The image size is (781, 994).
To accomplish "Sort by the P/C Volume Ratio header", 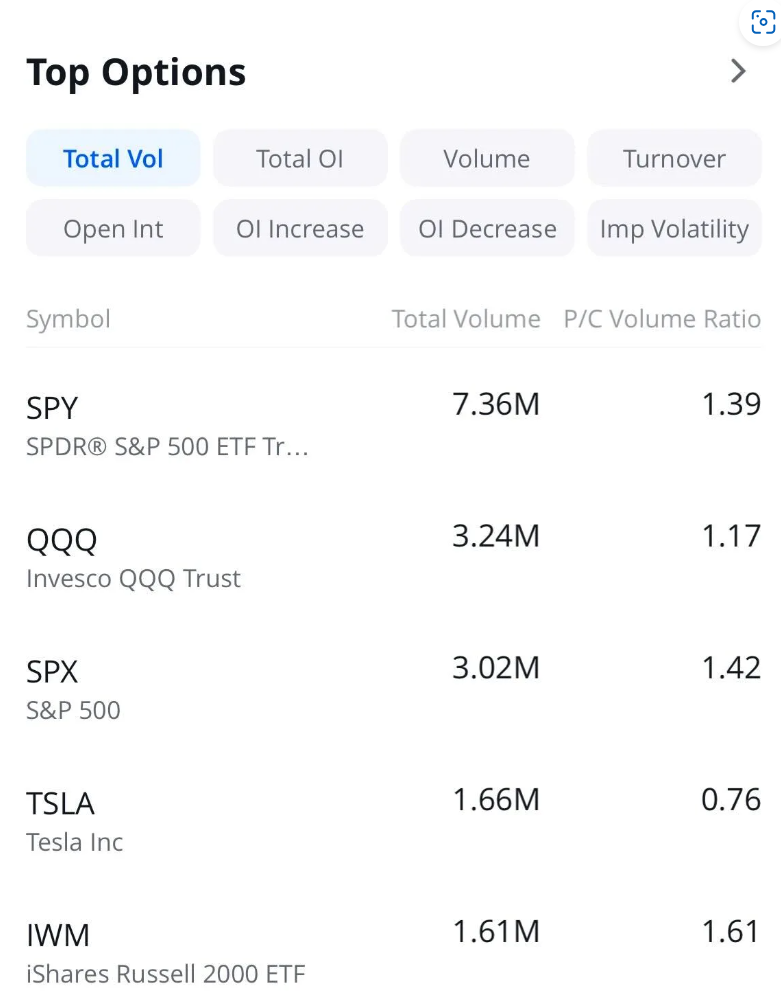I will coord(662,319).
